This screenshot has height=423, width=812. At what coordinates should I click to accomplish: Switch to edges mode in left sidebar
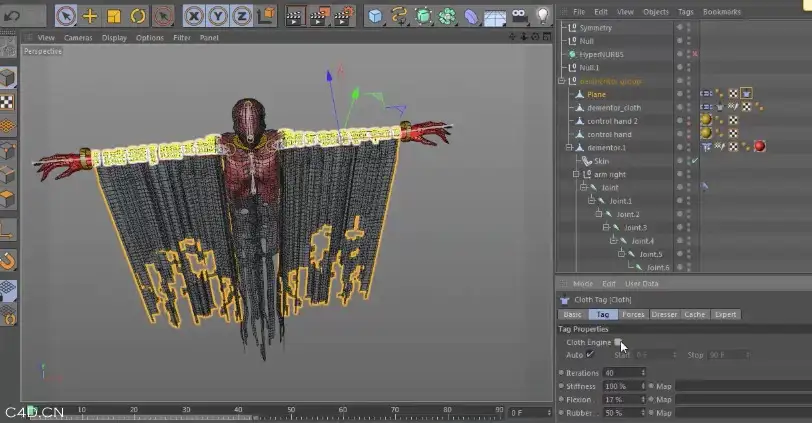click(8, 175)
